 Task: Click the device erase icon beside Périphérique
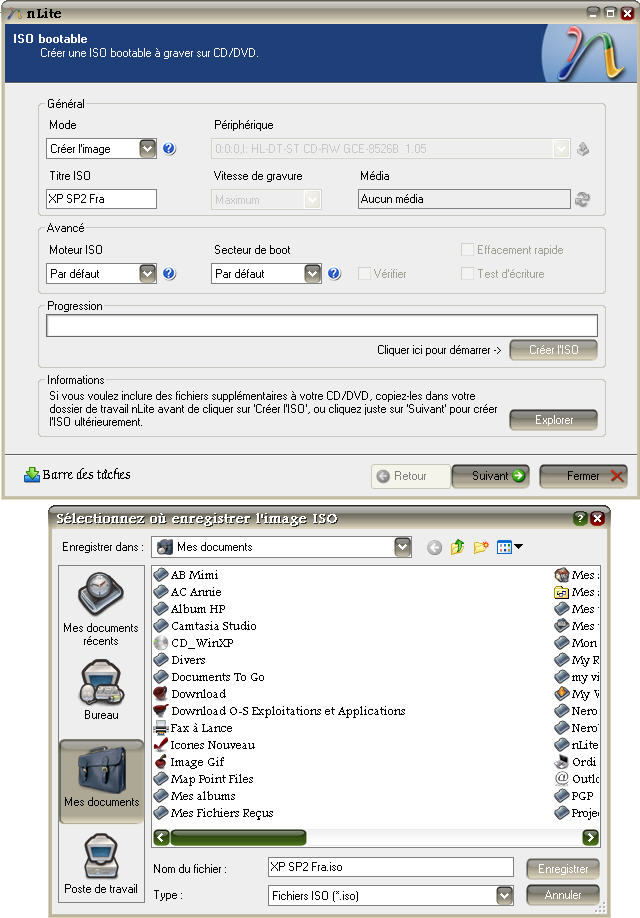[x=583, y=149]
